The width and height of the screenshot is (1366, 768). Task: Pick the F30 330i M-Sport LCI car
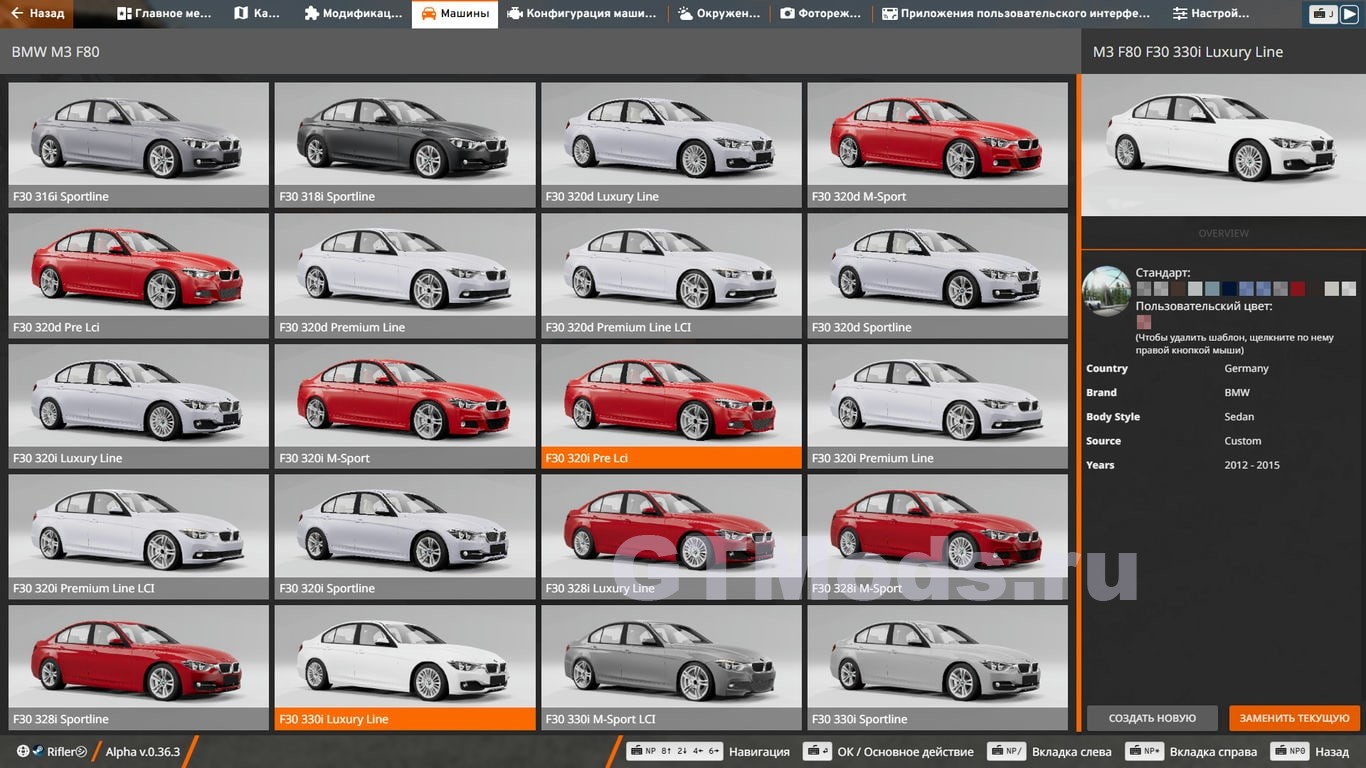pyautogui.click(x=671, y=668)
